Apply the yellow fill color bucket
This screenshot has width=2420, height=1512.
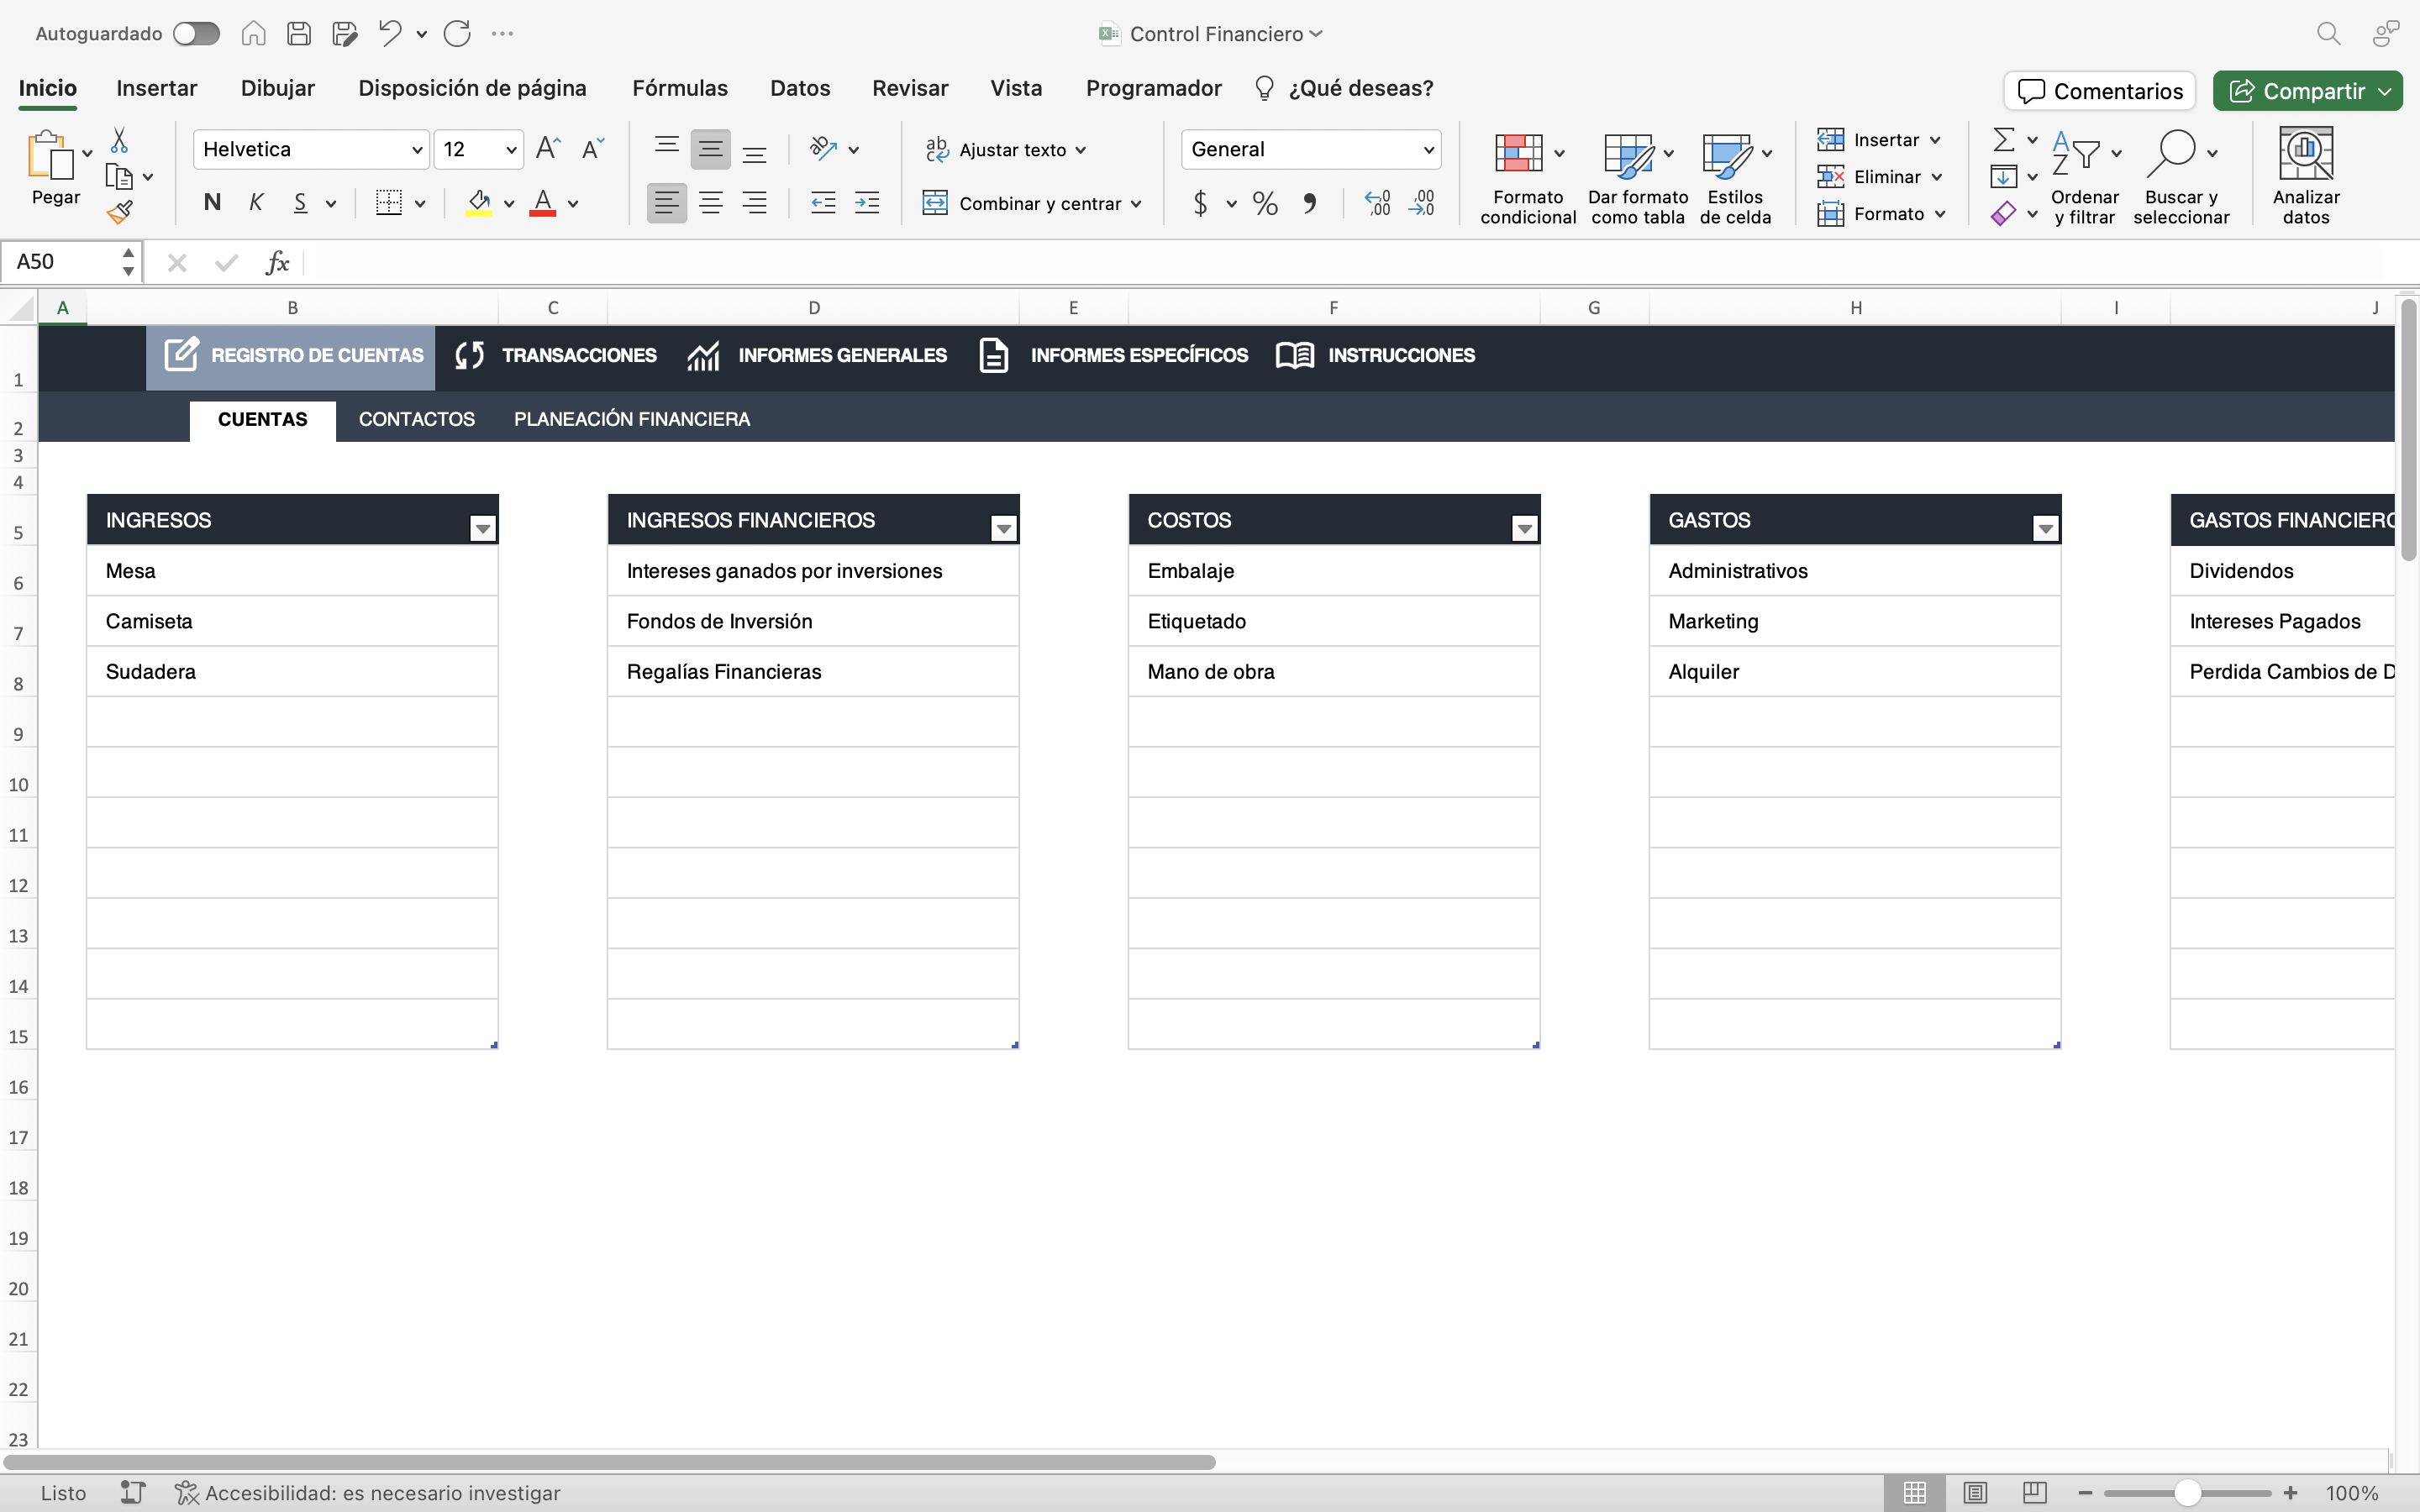pos(479,203)
